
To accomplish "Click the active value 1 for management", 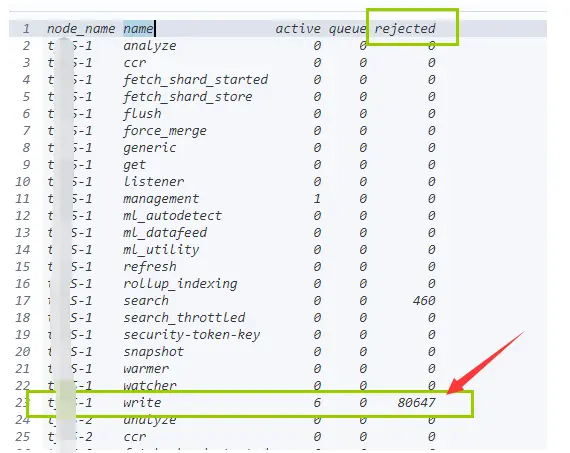I will [x=317, y=199].
